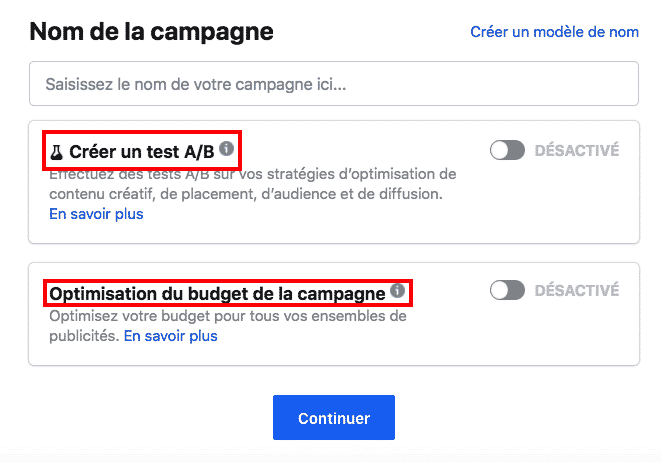
Task: Select the Optimisation du budget de la campagne title
Action: [x=217, y=294]
